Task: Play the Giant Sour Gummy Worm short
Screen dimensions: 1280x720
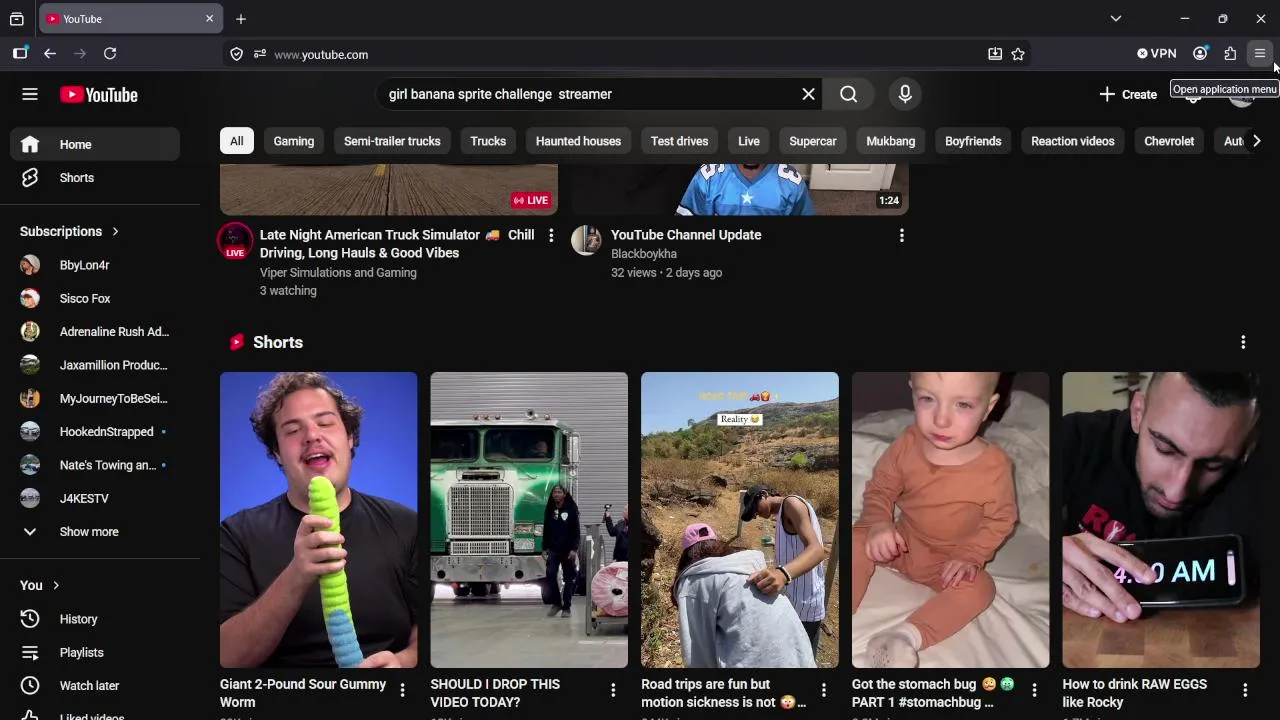Action: tap(319, 520)
